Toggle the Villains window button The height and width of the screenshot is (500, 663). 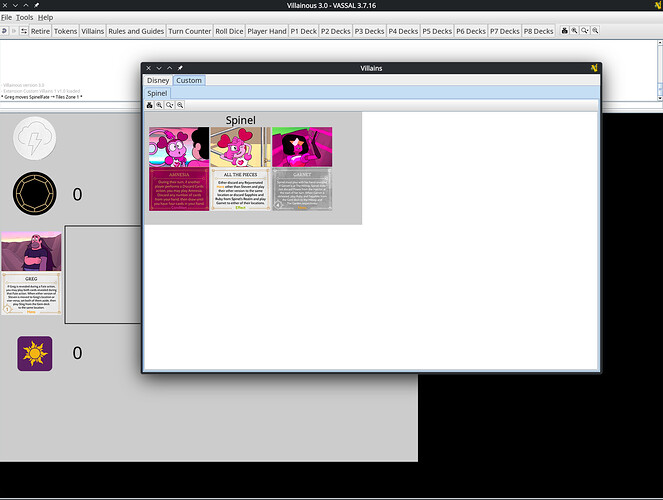coord(93,31)
